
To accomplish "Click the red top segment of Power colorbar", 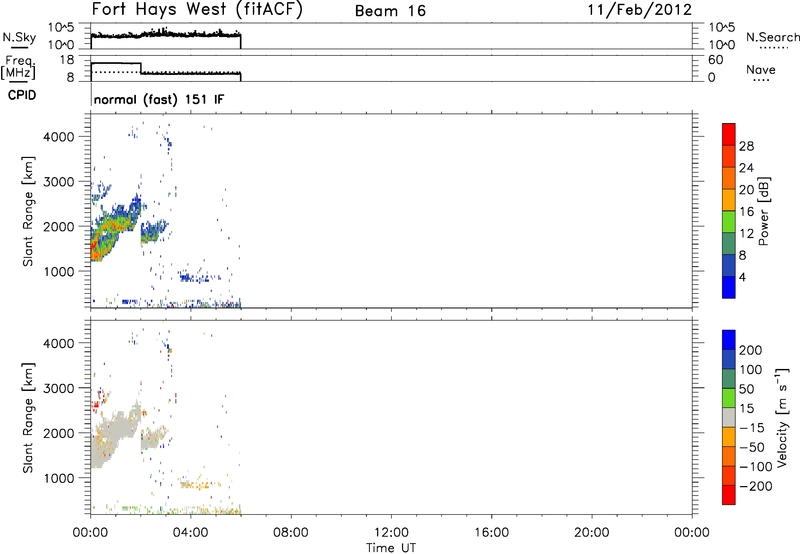I will pos(729,134).
